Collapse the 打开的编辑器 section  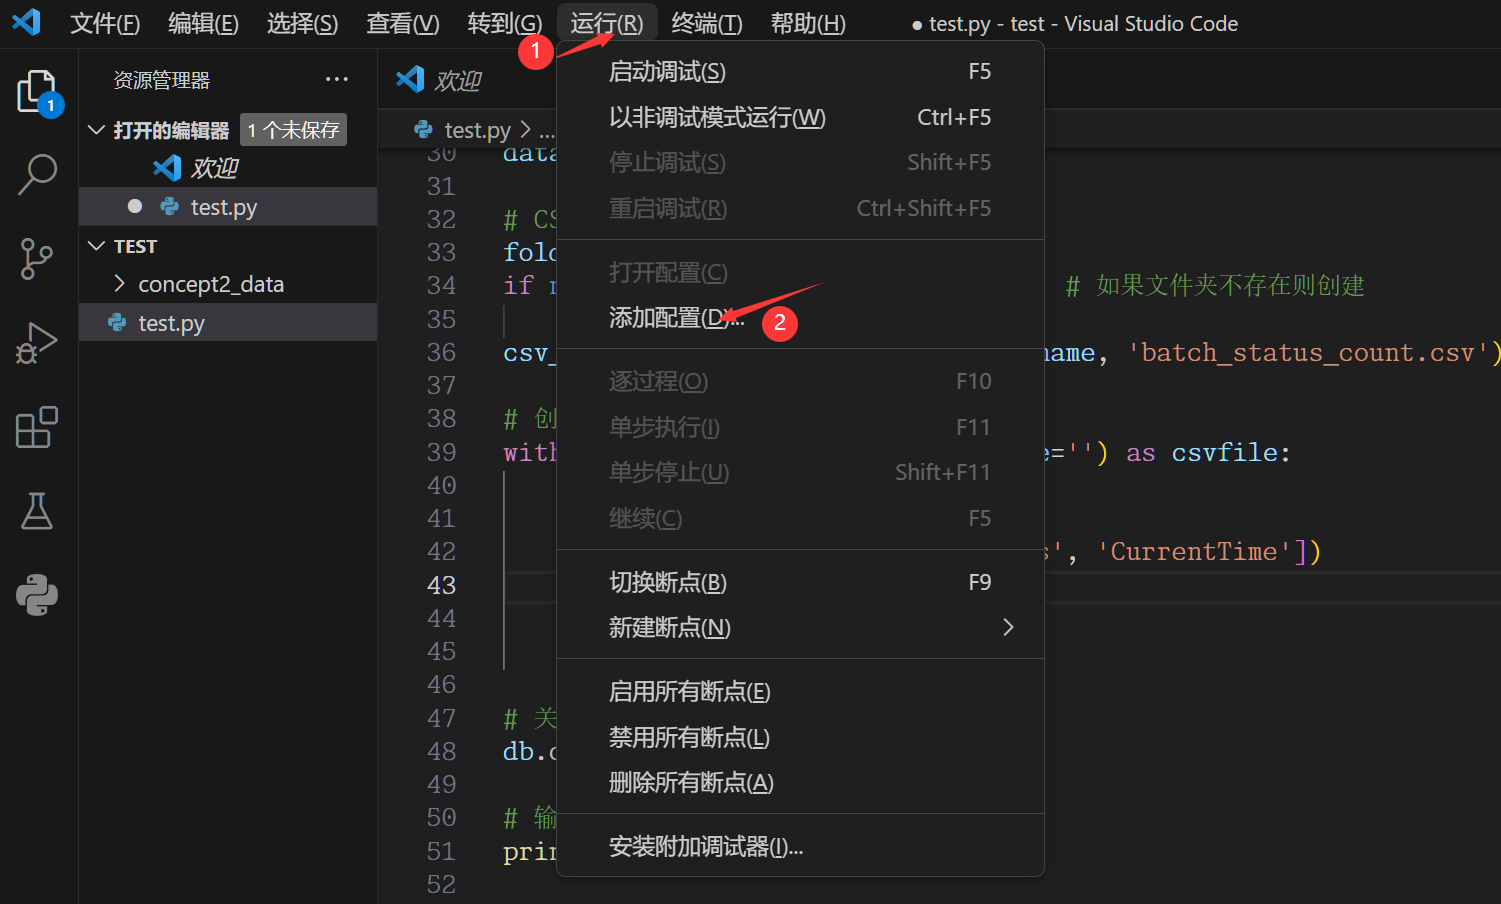click(x=96, y=129)
